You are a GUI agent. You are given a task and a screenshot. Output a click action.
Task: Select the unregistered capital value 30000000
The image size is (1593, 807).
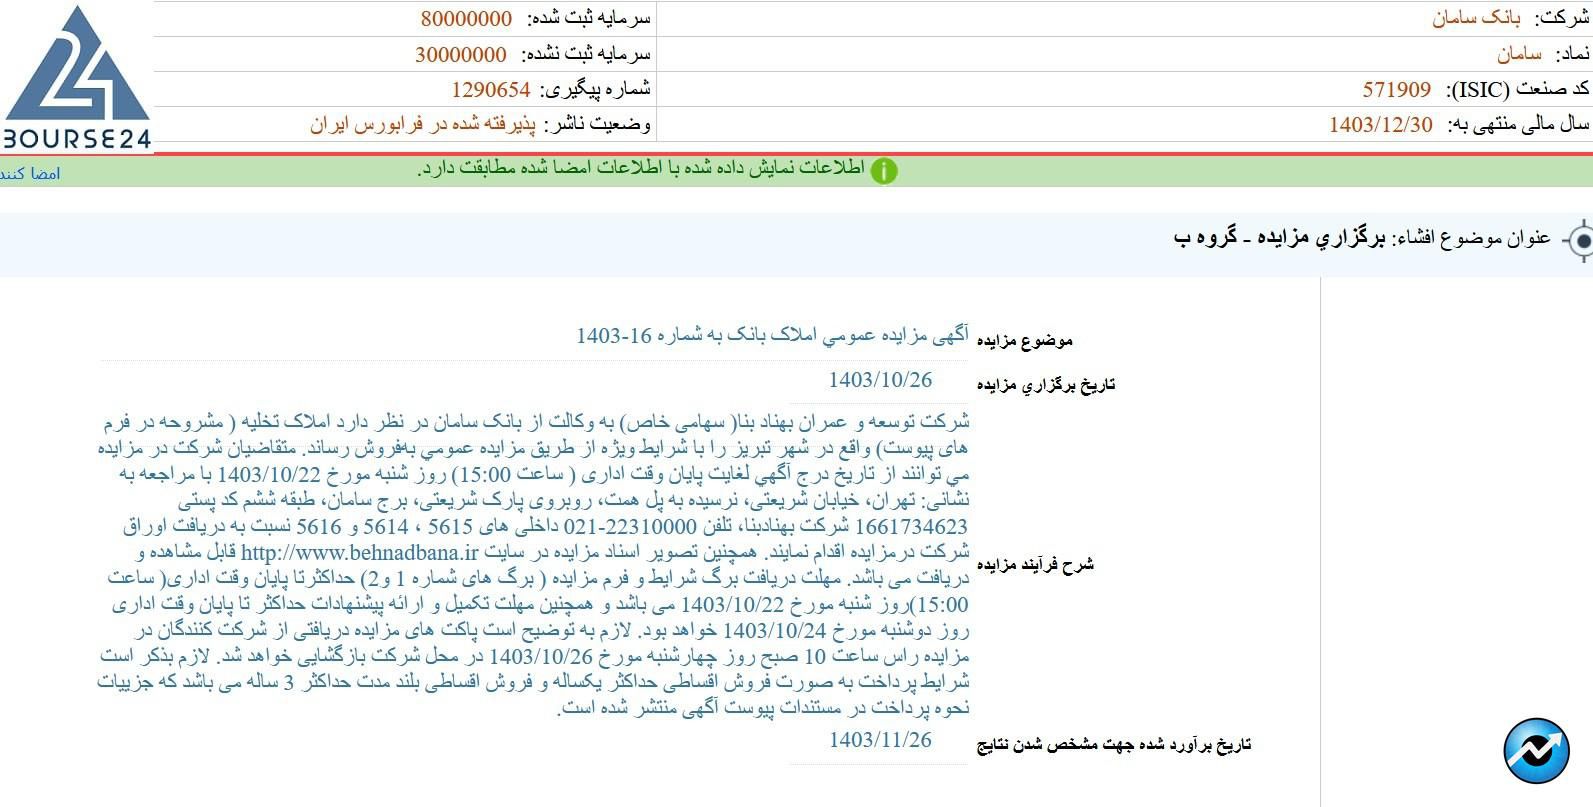[x=461, y=55]
